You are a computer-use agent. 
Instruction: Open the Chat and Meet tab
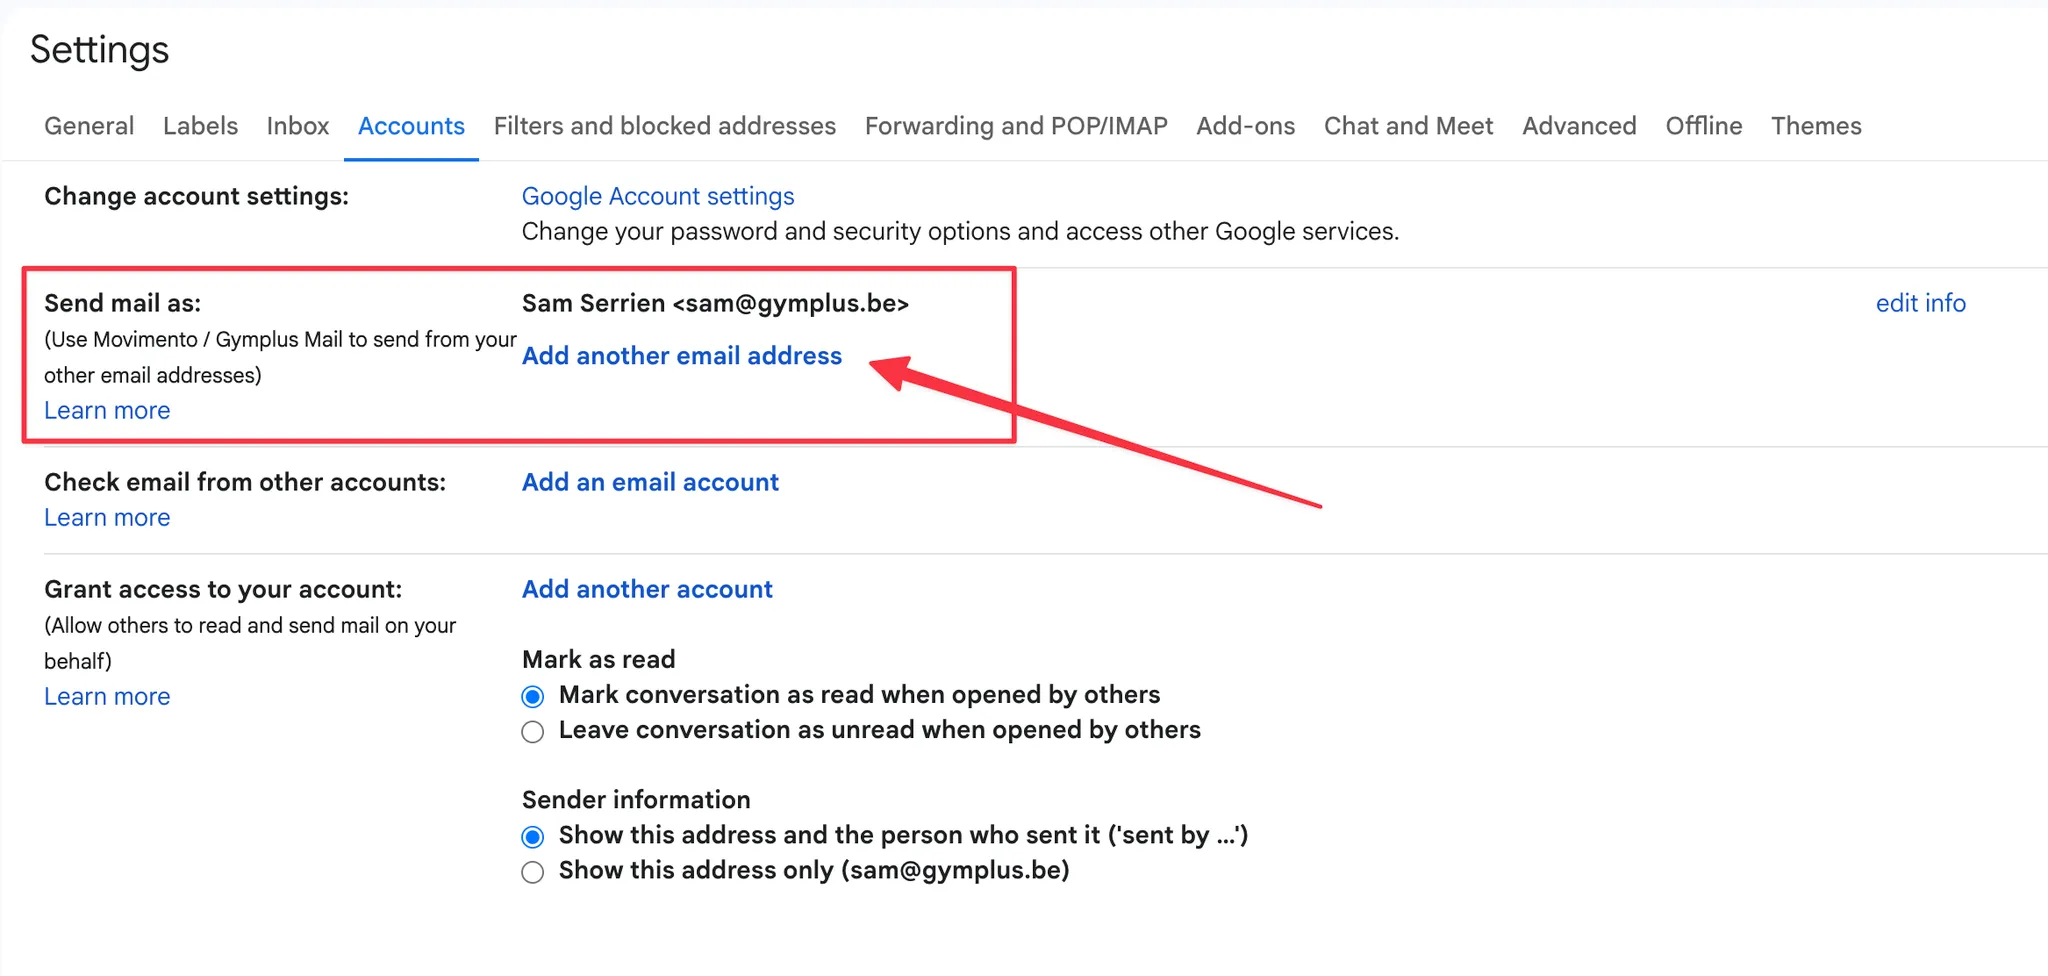click(x=1408, y=126)
